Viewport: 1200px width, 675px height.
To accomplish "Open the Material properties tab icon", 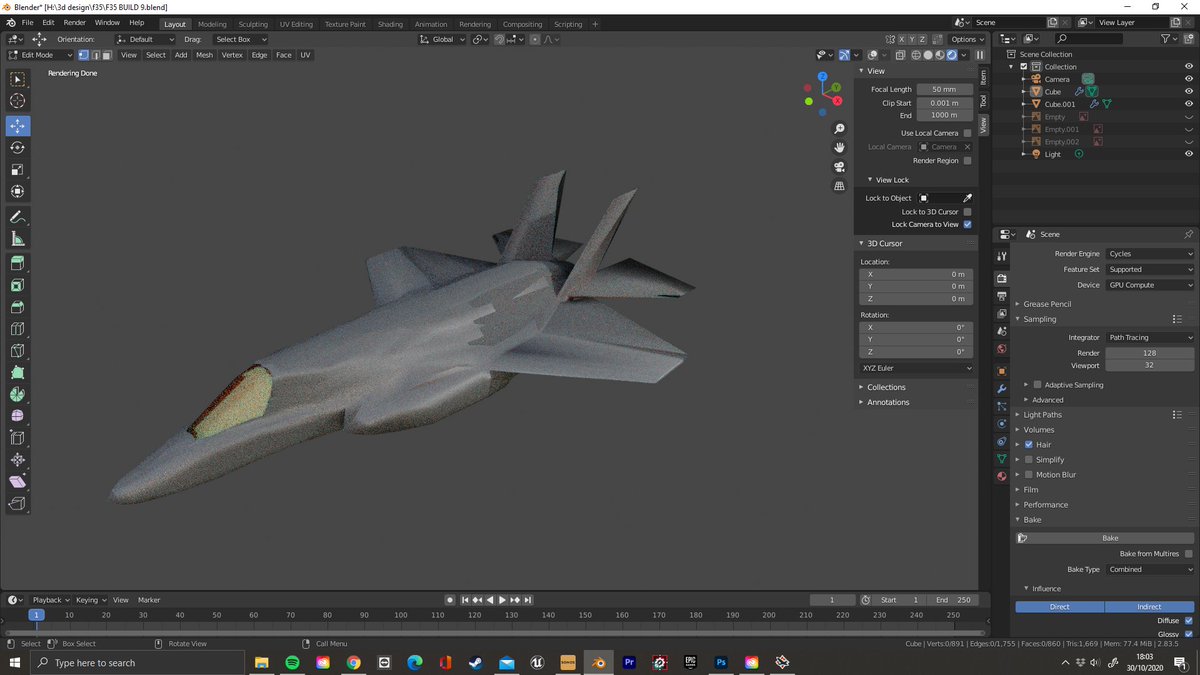I will click(1002, 476).
